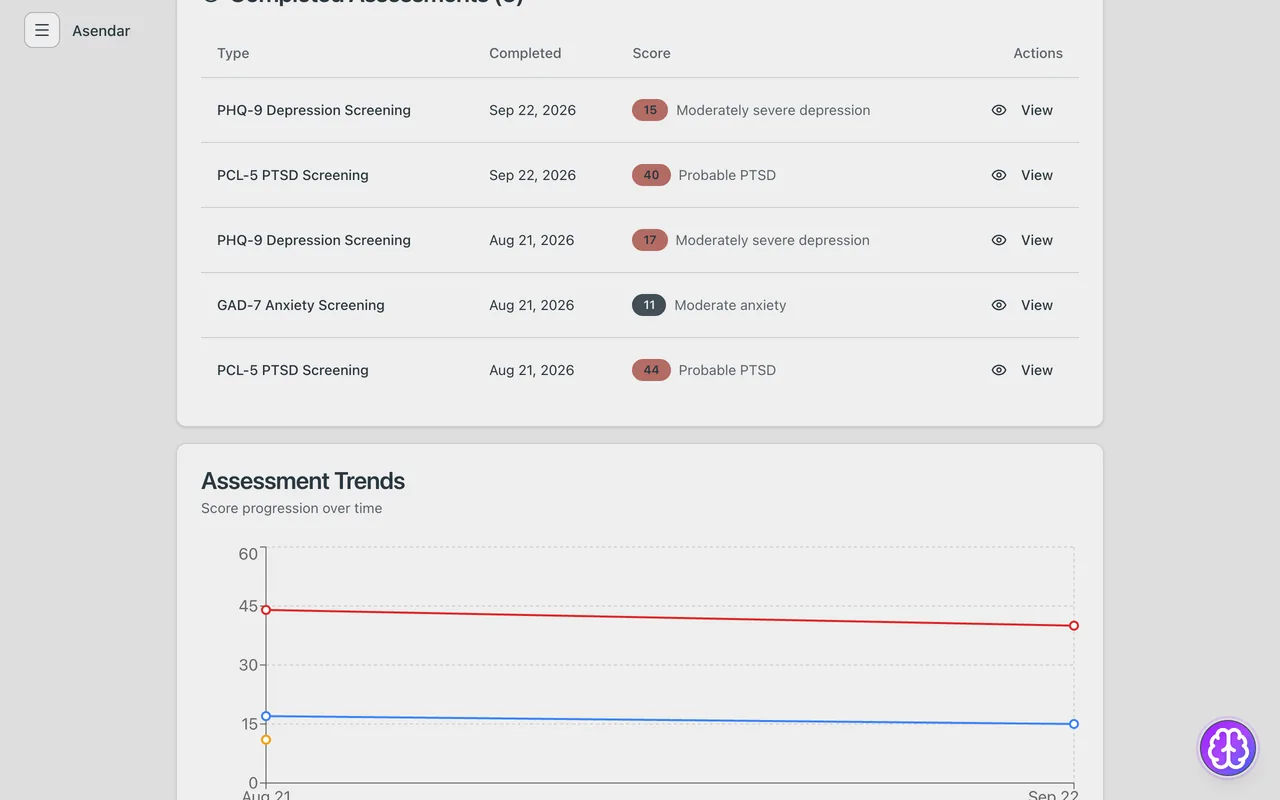Select the yellow chart data point
Viewport: 1280px width, 800px height.
pos(266,740)
